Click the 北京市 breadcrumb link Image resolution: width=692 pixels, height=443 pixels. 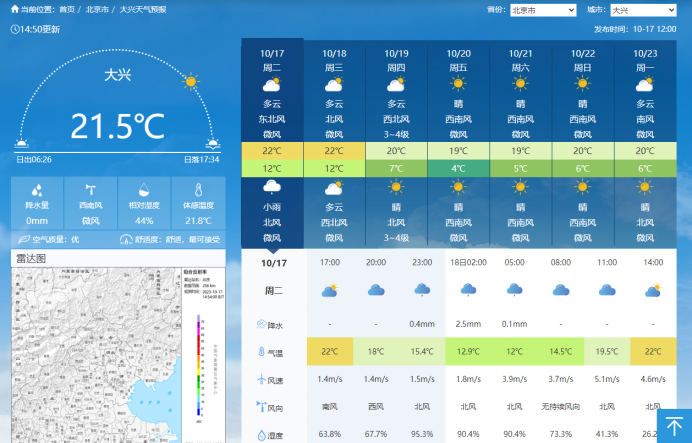click(98, 9)
